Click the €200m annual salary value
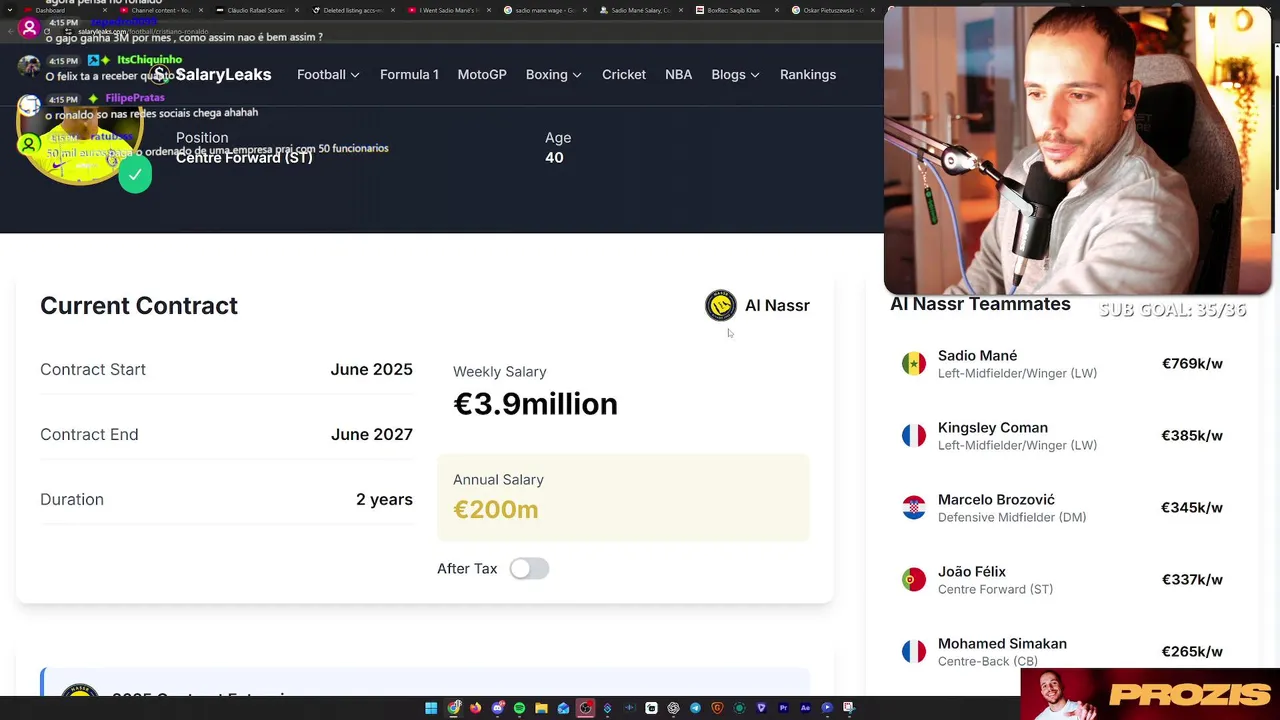This screenshot has height=720, width=1280. pos(496,510)
